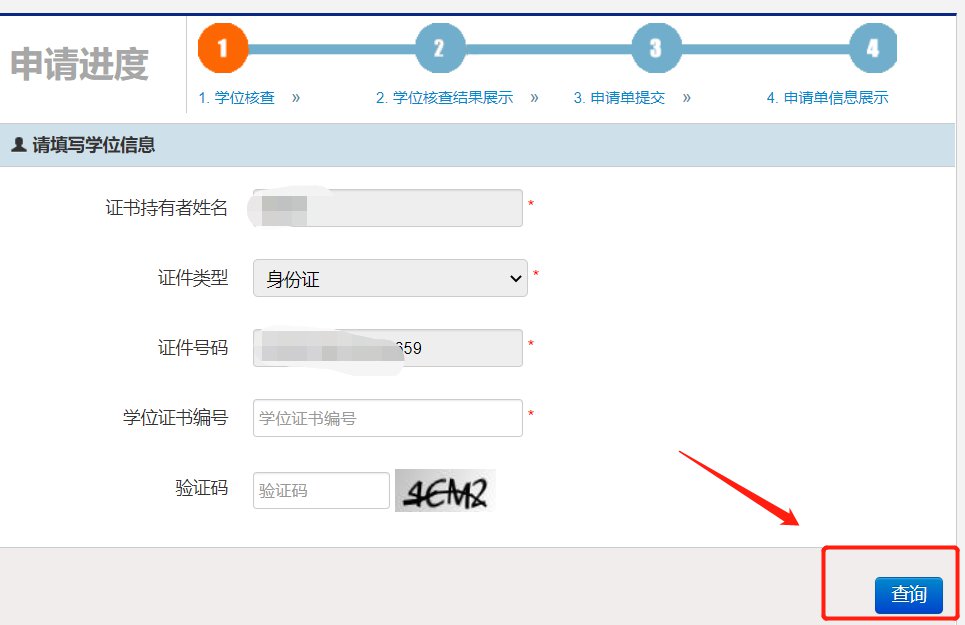The height and width of the screenshot is (625, 965).
Task: Select the 1. 学位核查 step label
Action: [236, 98]
